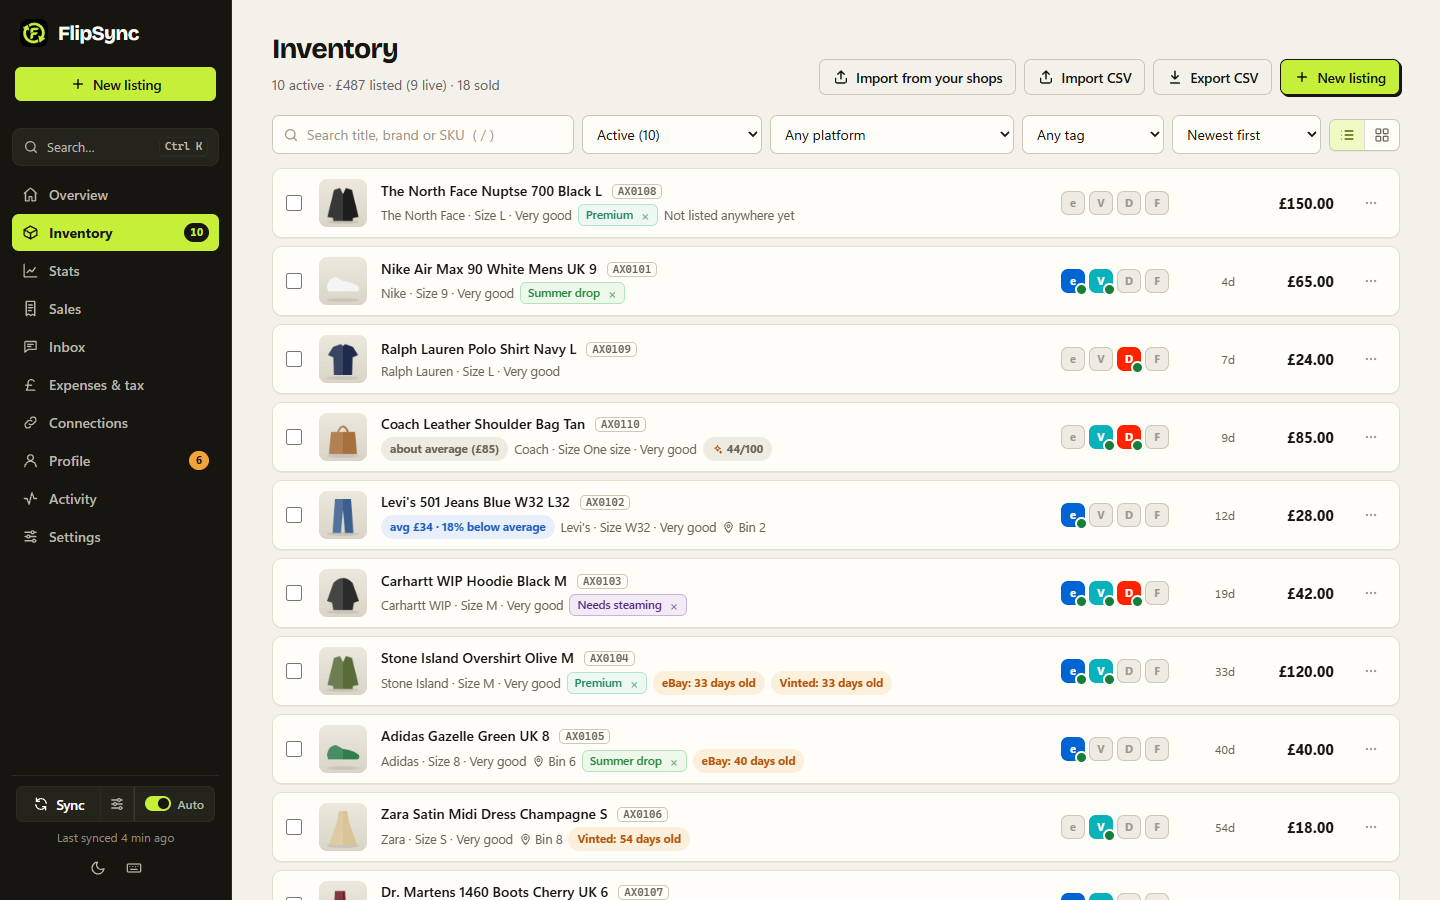Click Depop icon on Ralph Lauren Polo row
The width and height of the screenshot is (1440, 900).
tap(1129, 359)
